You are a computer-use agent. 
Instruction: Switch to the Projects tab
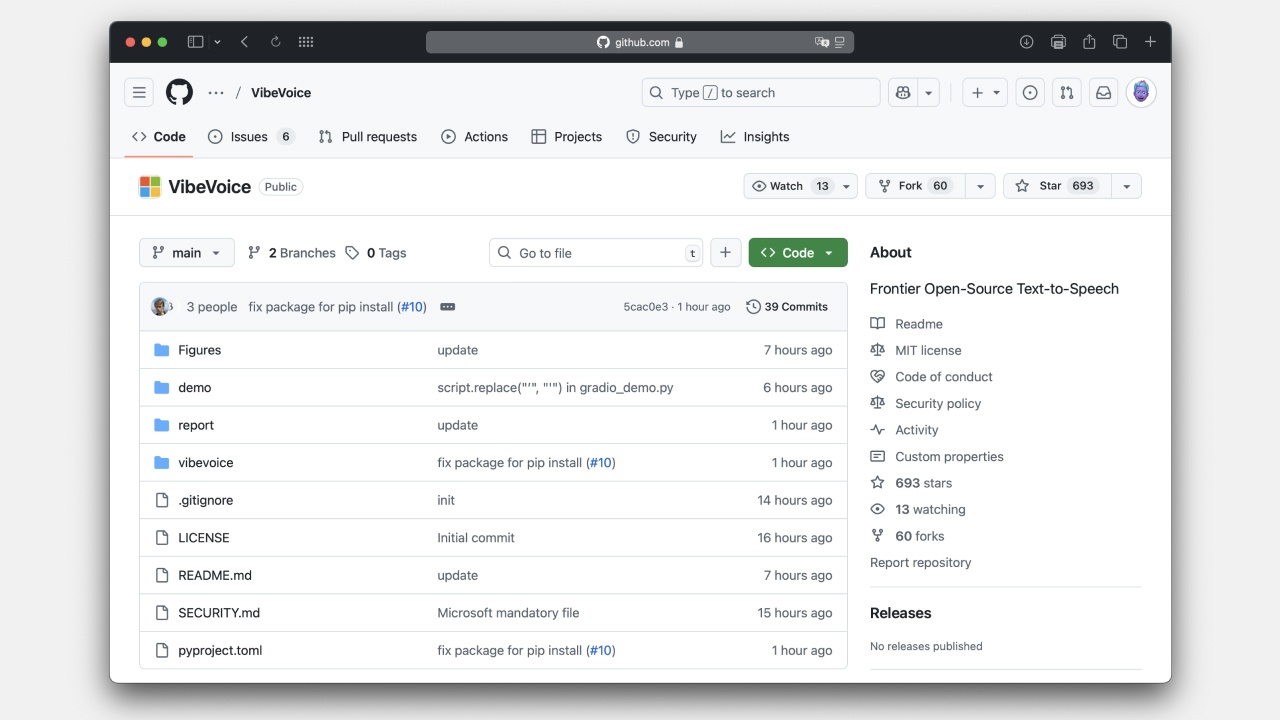(567, 137)
